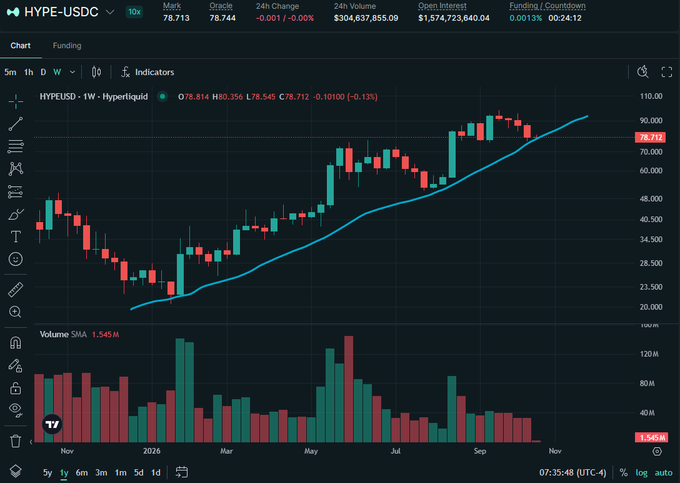Select the brush drawing tool
This screenshot has width=680, height=483.
tap(16, 214)
